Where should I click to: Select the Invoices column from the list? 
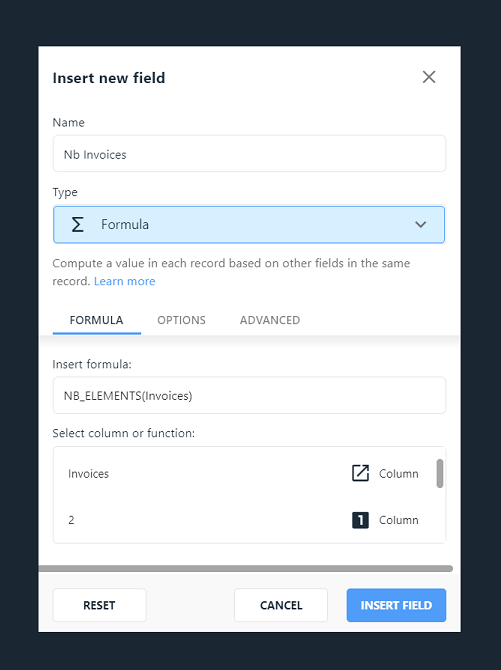[x=244, y=473]
